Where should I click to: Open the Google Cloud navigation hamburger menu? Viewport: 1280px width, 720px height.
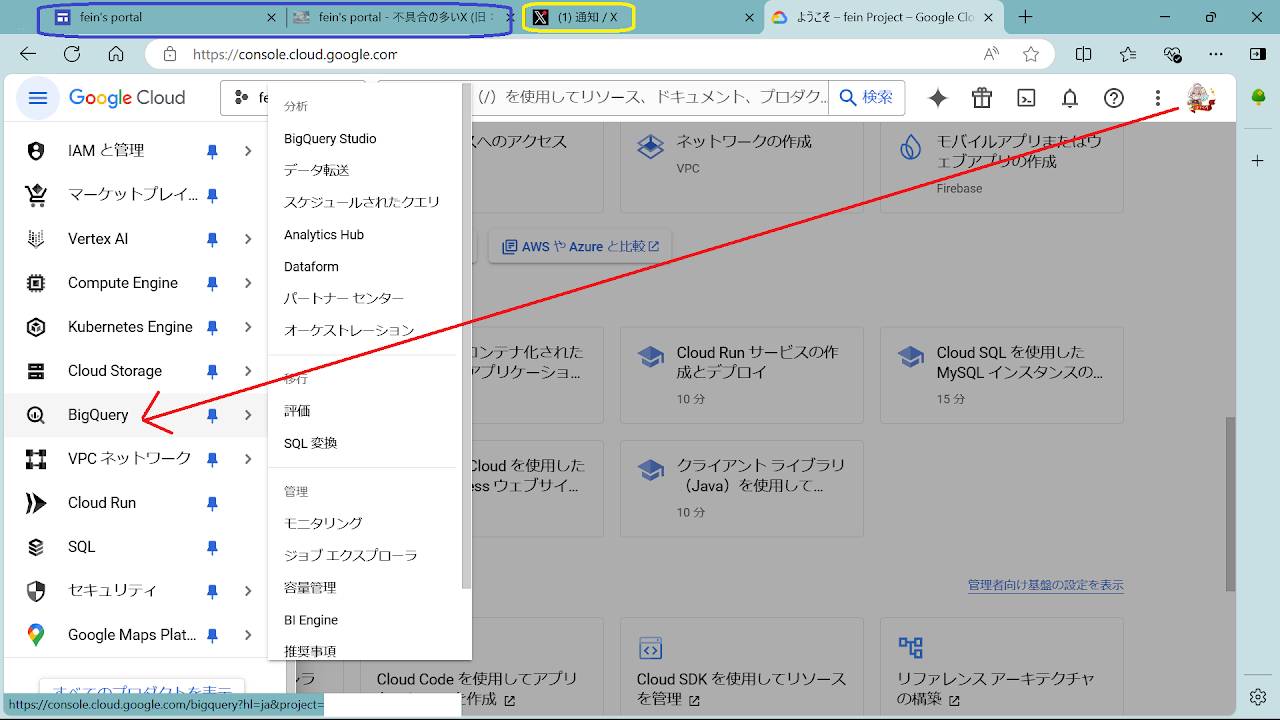(x=38, y=98)
